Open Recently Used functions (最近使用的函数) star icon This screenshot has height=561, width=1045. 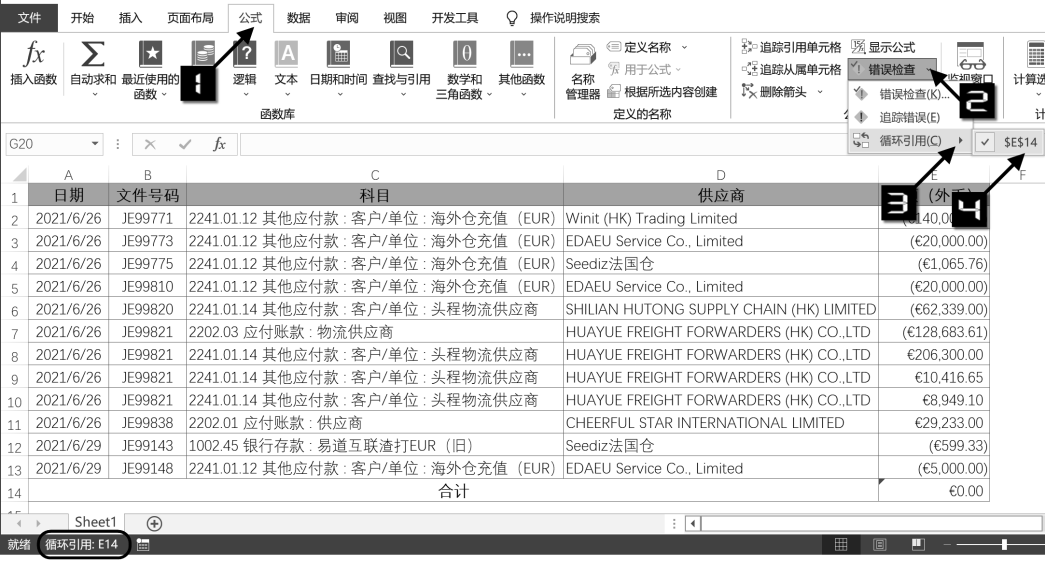point(150,55)
